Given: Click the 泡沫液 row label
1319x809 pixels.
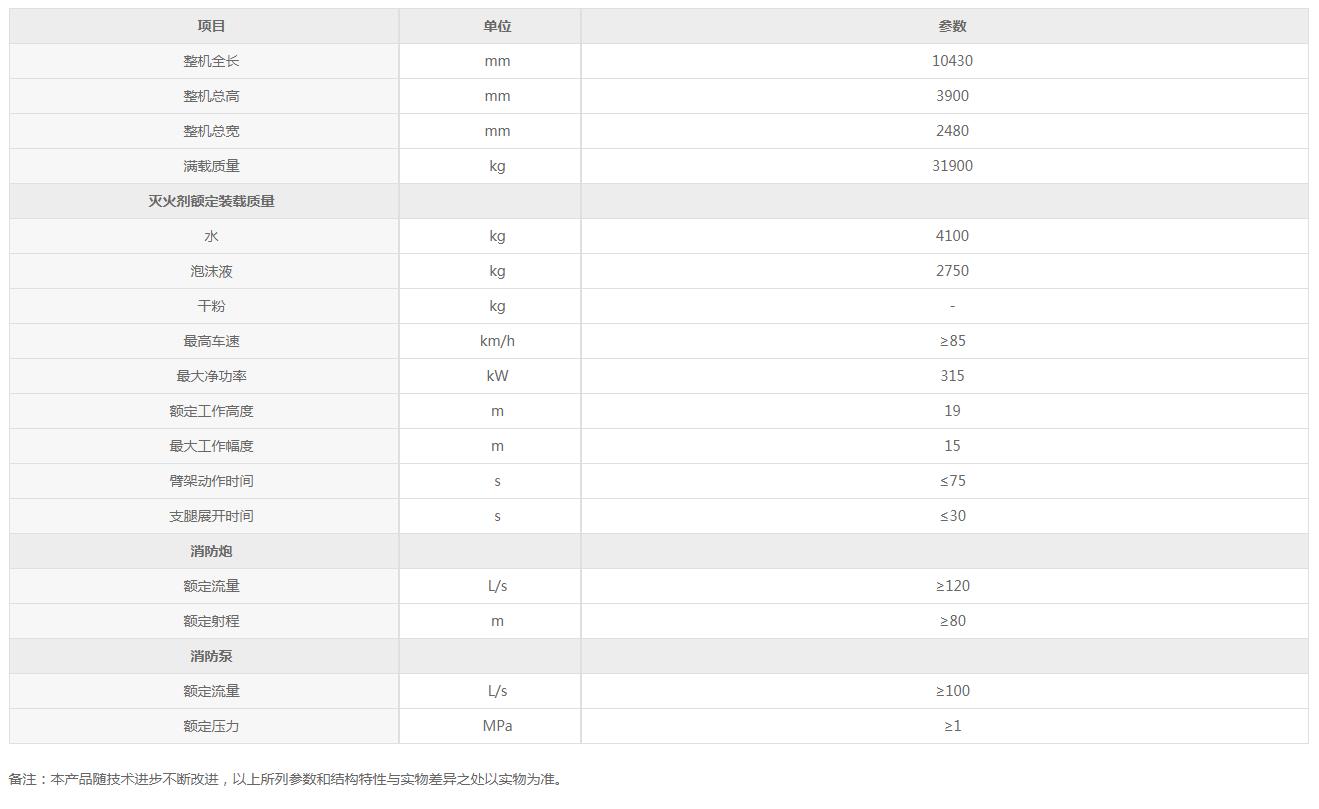Looking at the screenshot, I should pos(211,271).
